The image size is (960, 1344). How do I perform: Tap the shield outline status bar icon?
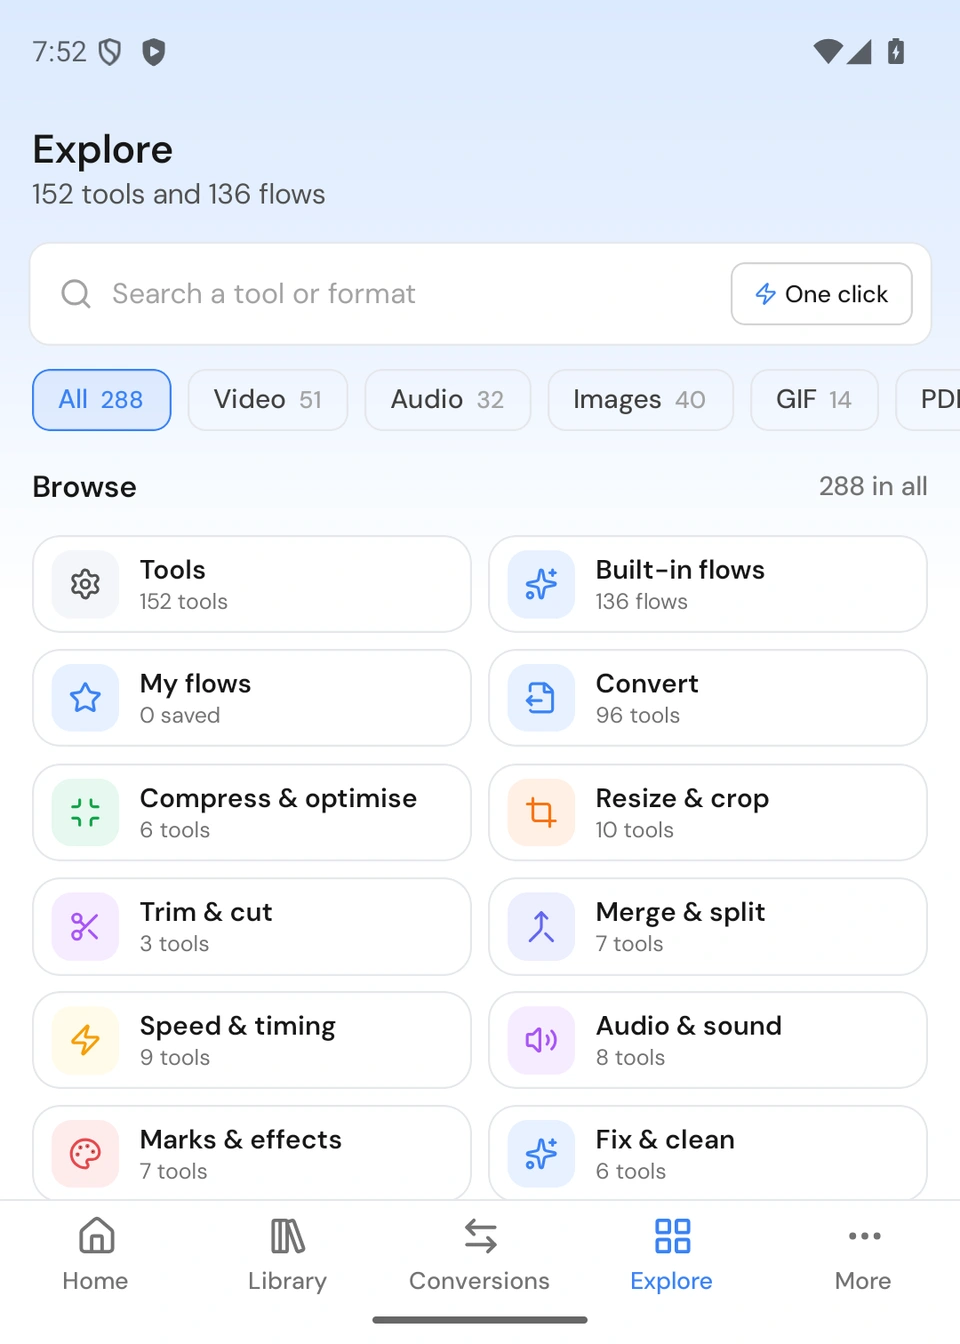pyautogui.click(x=110, y=52)
